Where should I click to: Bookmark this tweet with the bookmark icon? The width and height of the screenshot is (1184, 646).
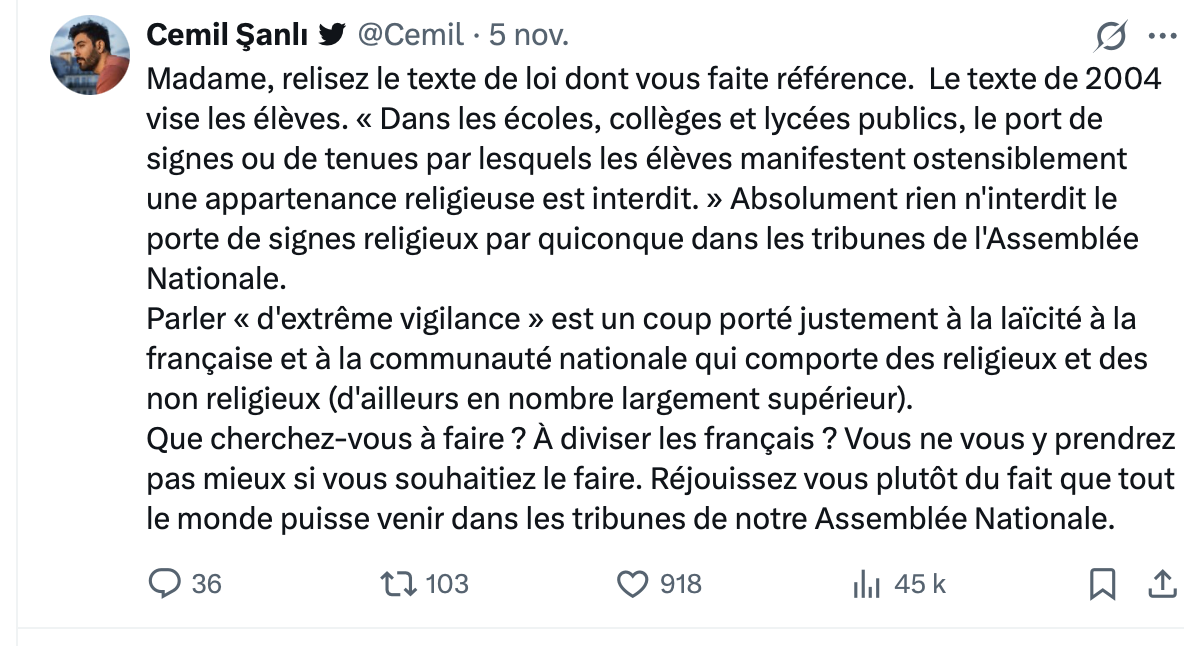point(1102,584)
